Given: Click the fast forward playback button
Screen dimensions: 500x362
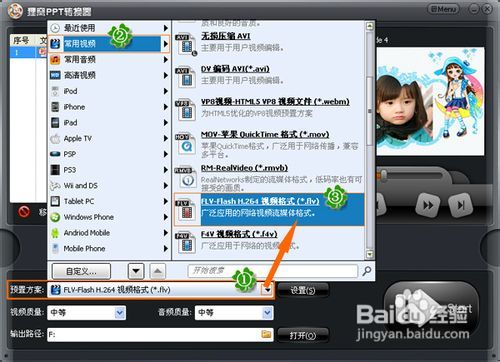Looking at the screenshot, I should (x=428, y=205).
